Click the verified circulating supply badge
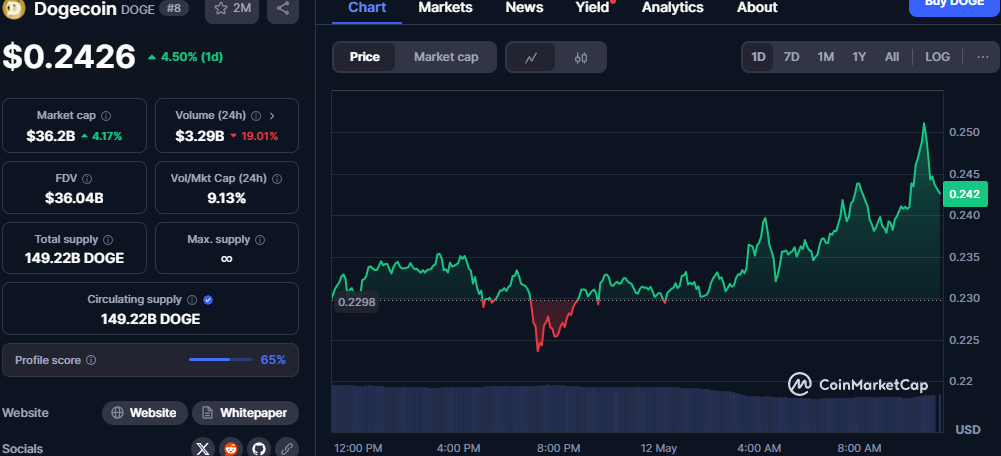The height and width of the screenshot is (456, 1001). point(208,300)
